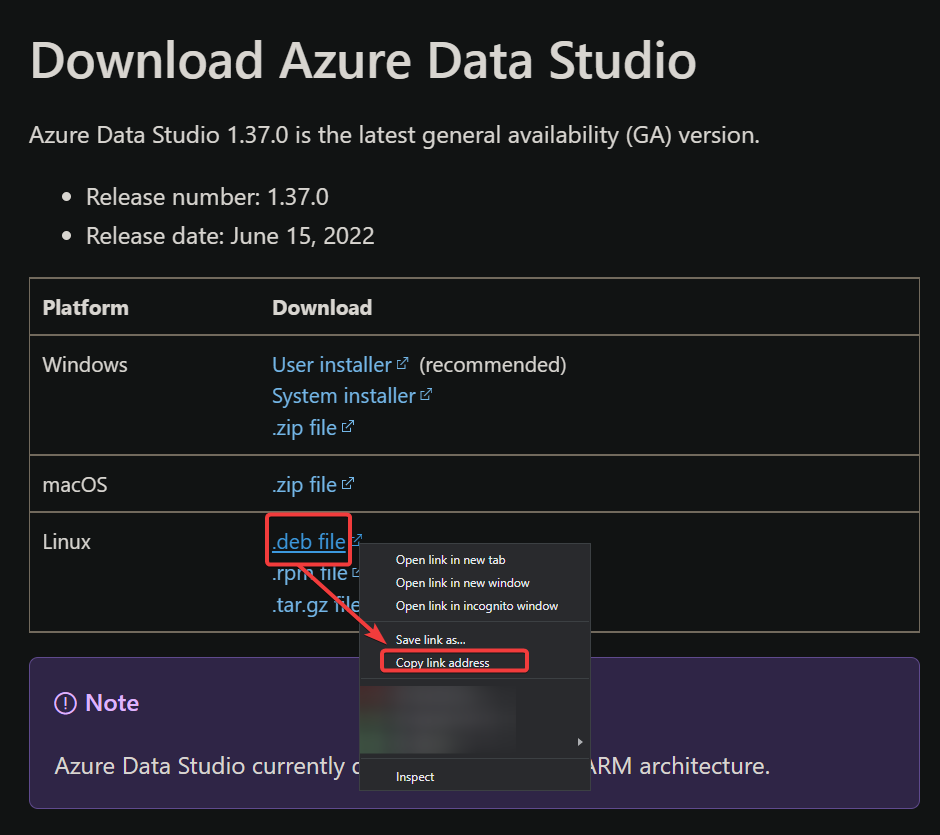
Task: Choose Open link in incognito window
Action: [477, 606]
